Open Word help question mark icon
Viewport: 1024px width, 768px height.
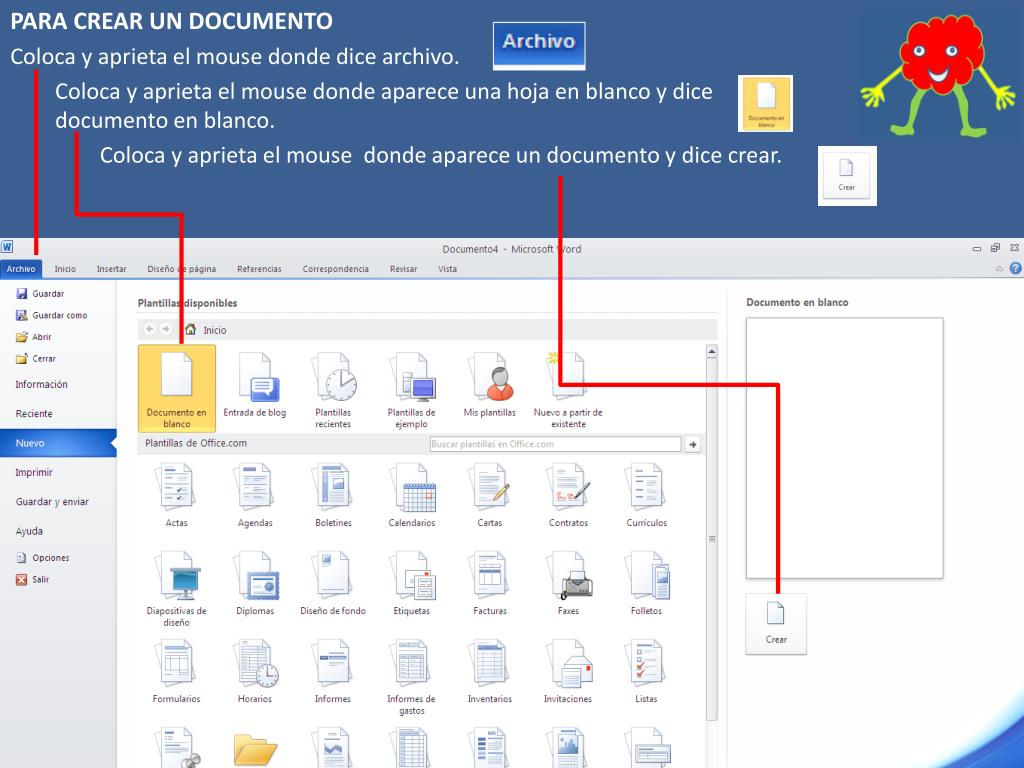[x=1016, y=268]
